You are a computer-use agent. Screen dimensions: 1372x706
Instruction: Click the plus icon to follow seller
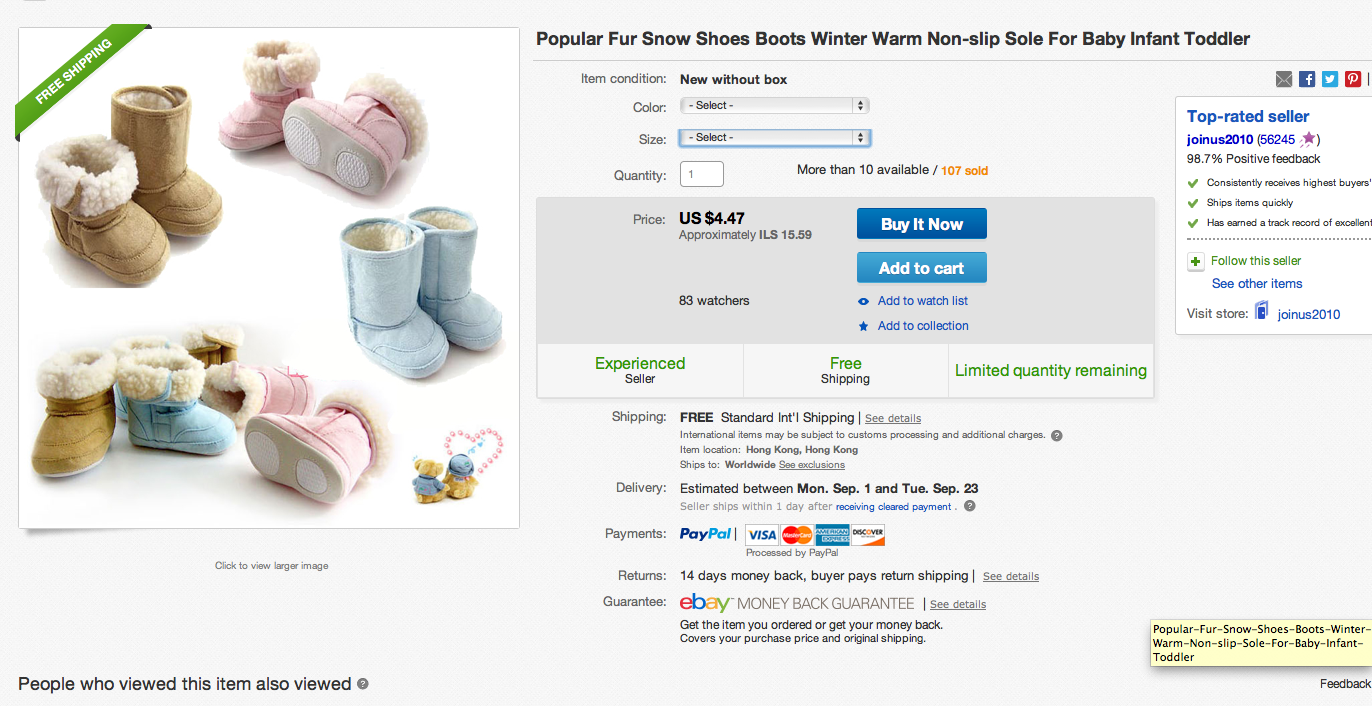tap(1195, 262)
